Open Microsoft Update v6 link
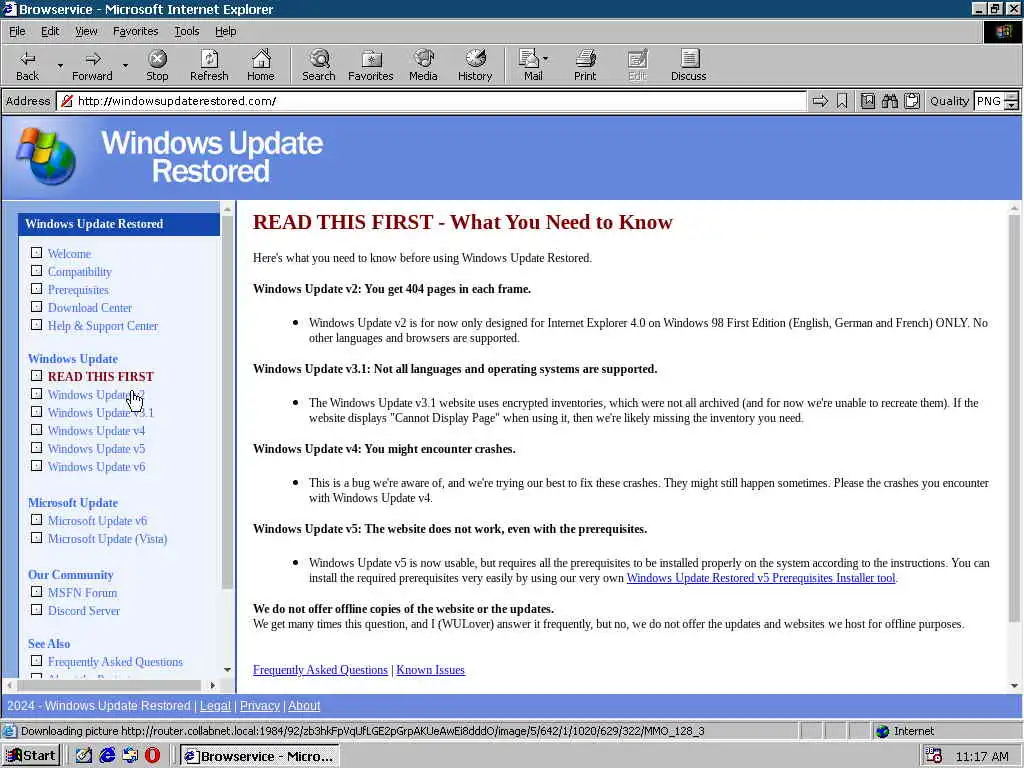This screenshot has height=768, width=1024. 97,521
